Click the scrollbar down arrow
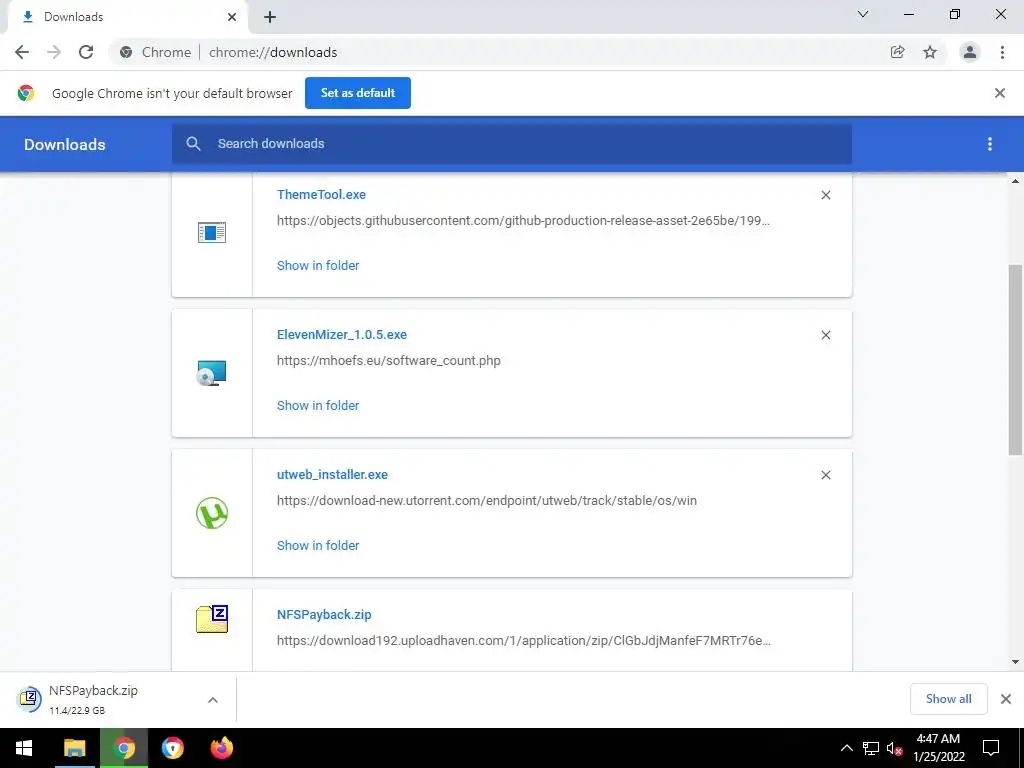The image size is (1024, 768). 1016,662
